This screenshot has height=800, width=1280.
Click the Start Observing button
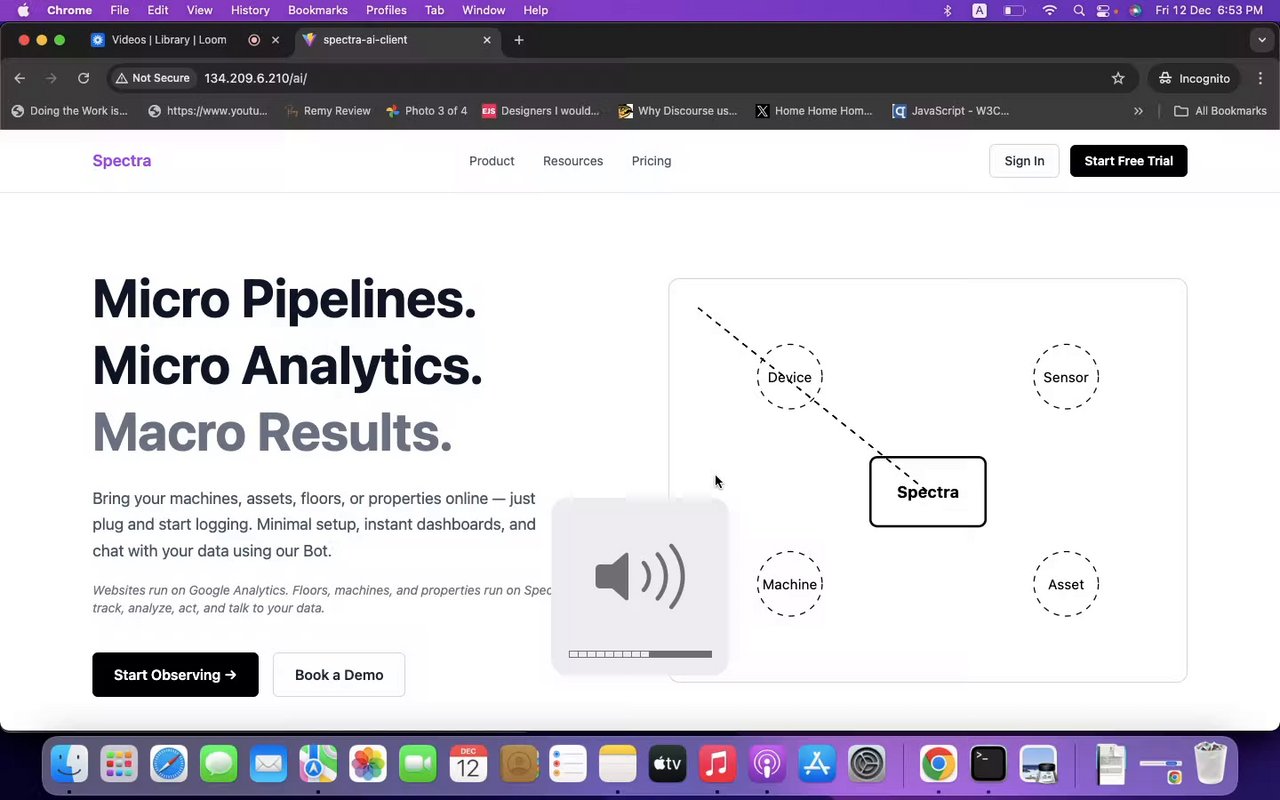(175, 675)
